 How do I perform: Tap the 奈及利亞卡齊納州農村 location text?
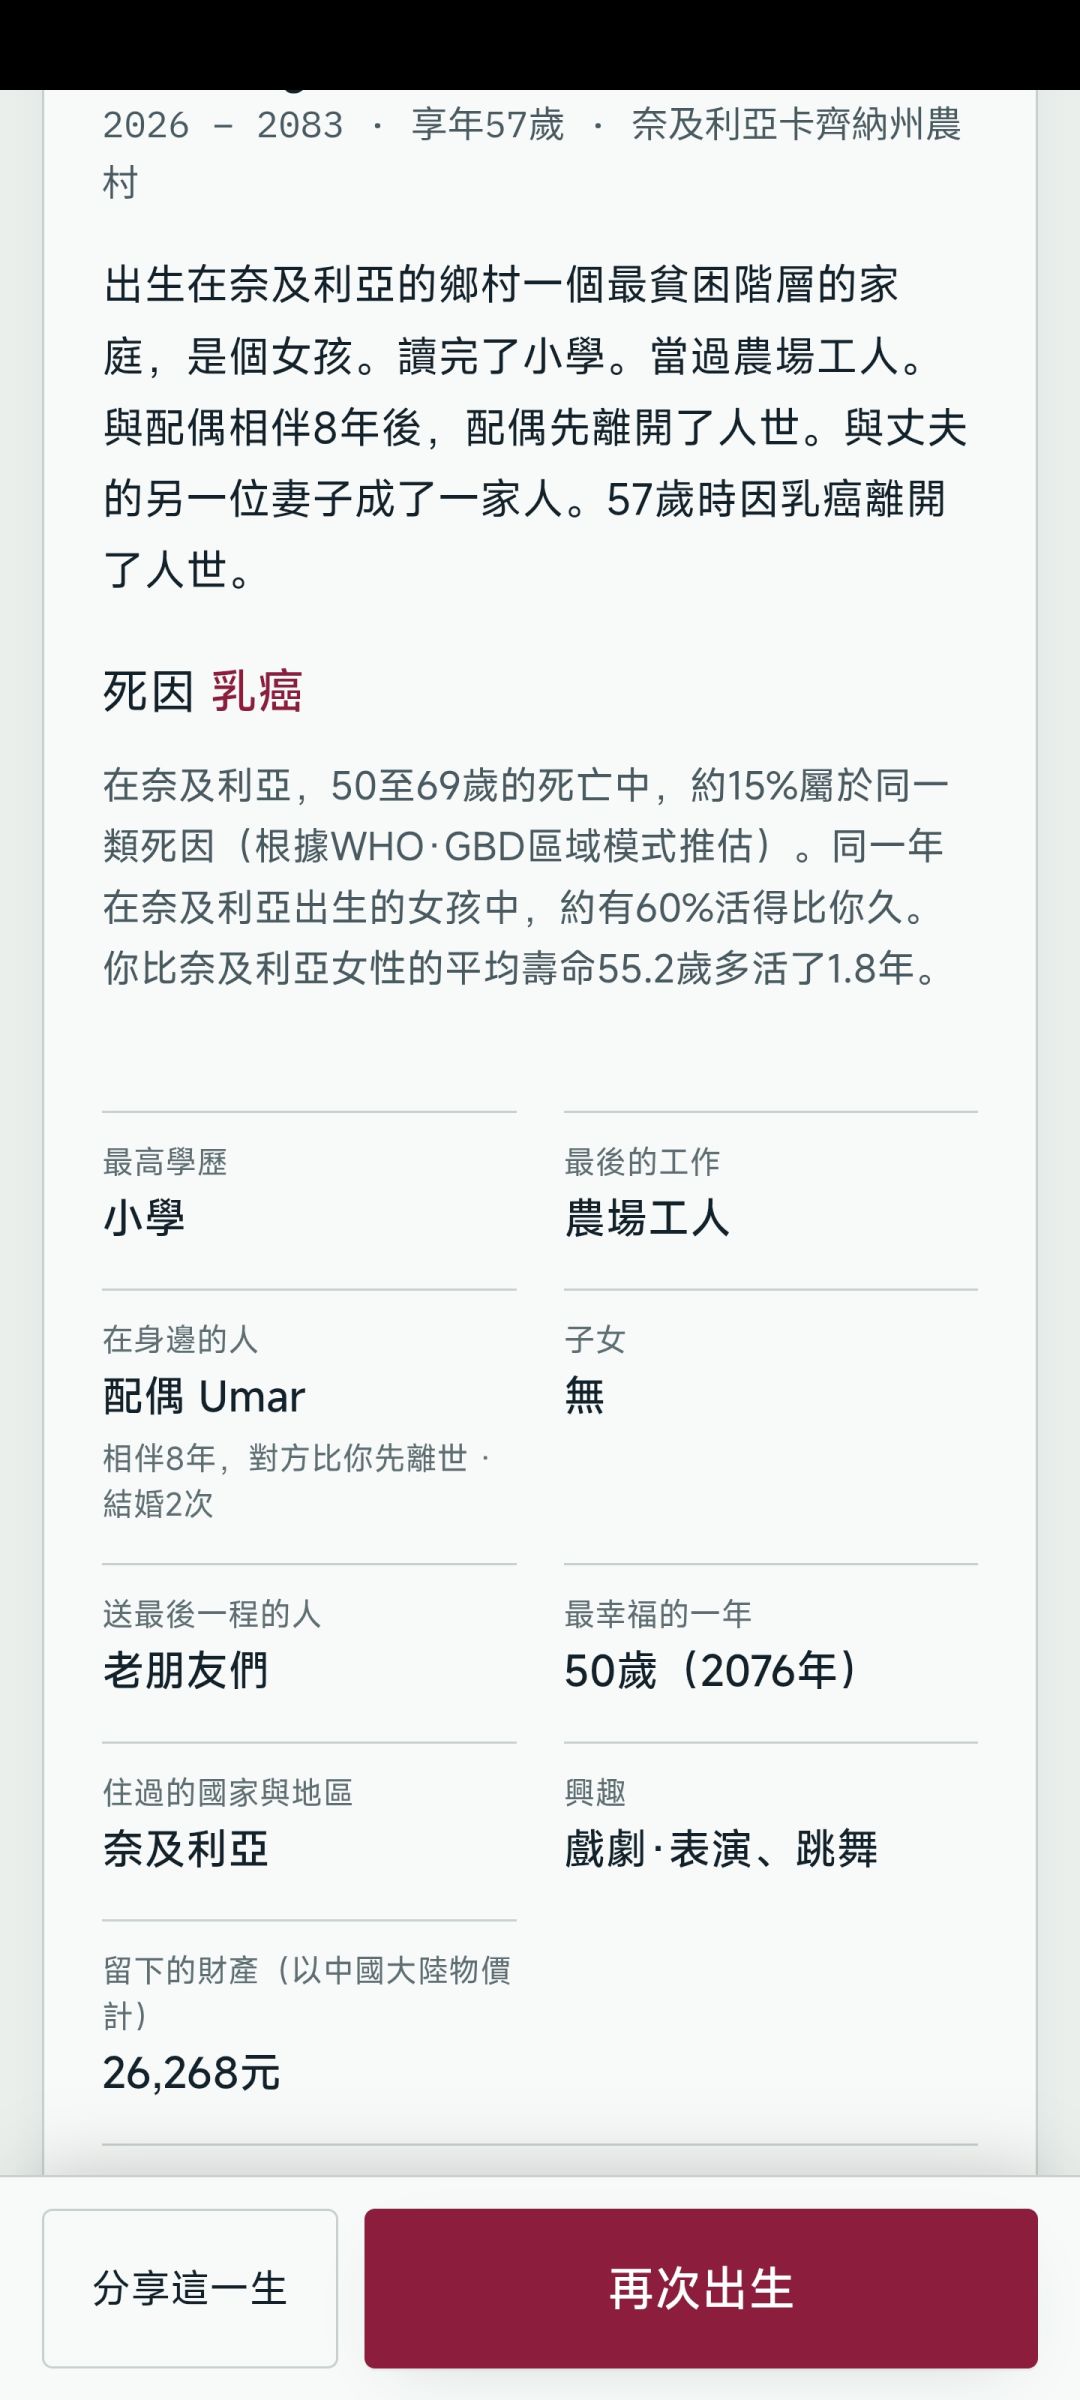pyautogui.click(x=532, y=154)
